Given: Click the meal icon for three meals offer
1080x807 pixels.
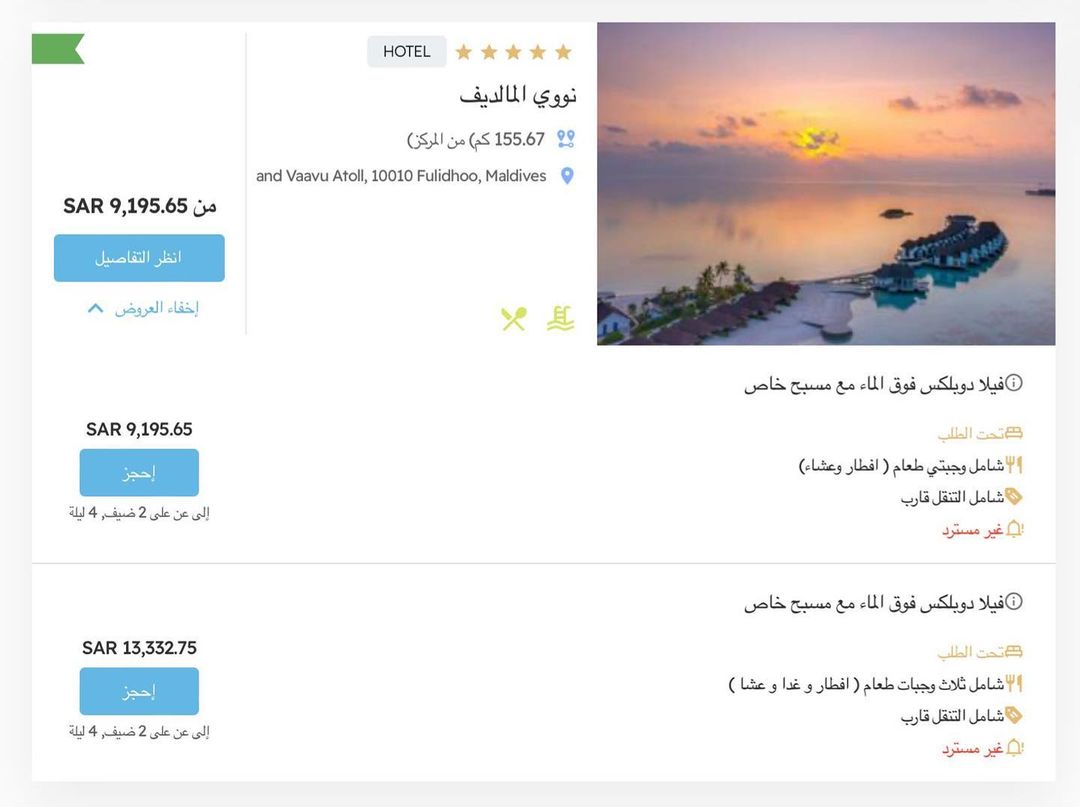Looking at the screenshot, I should (1014, 684).
